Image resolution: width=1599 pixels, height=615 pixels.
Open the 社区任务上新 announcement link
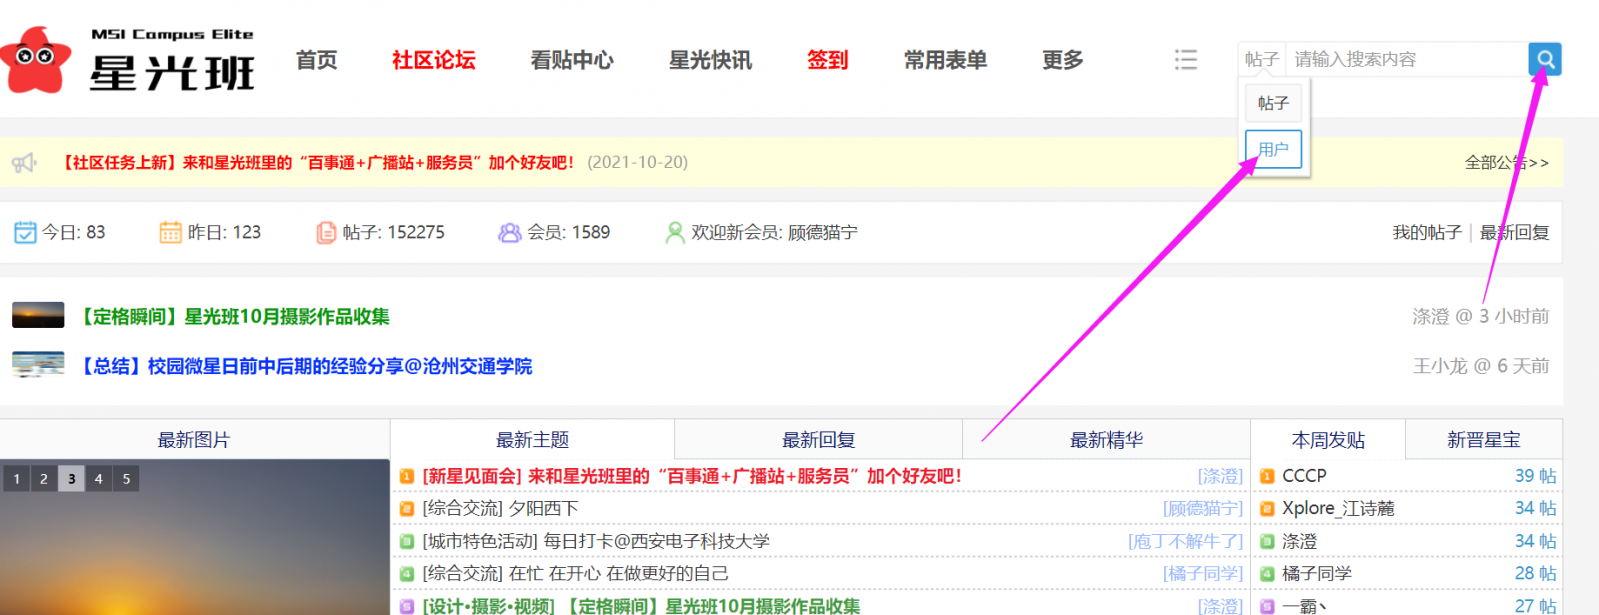pos(318,162)
